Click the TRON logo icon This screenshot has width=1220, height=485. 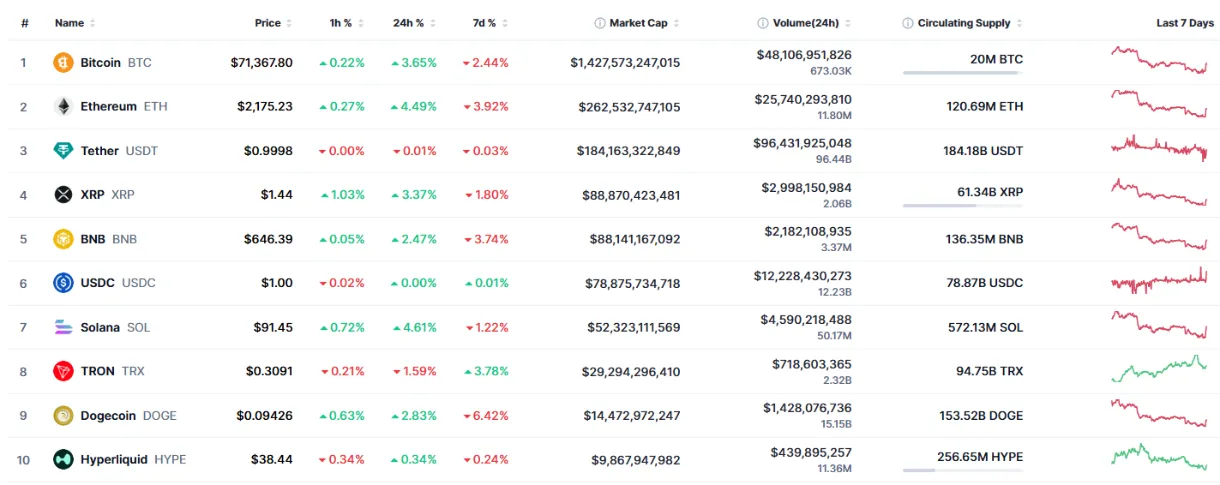63,371
